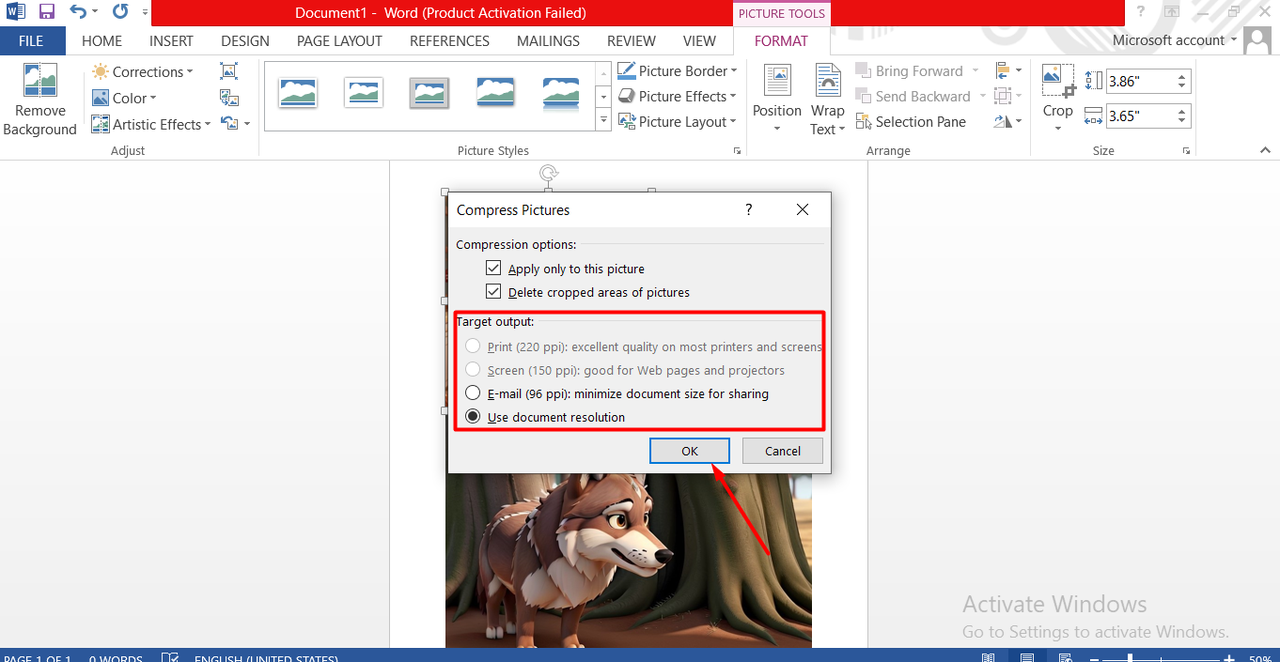Collapse the ribbon with the chevron
The height and width of the screenshot is (662, 1280).
click(x=1265, y=151)
